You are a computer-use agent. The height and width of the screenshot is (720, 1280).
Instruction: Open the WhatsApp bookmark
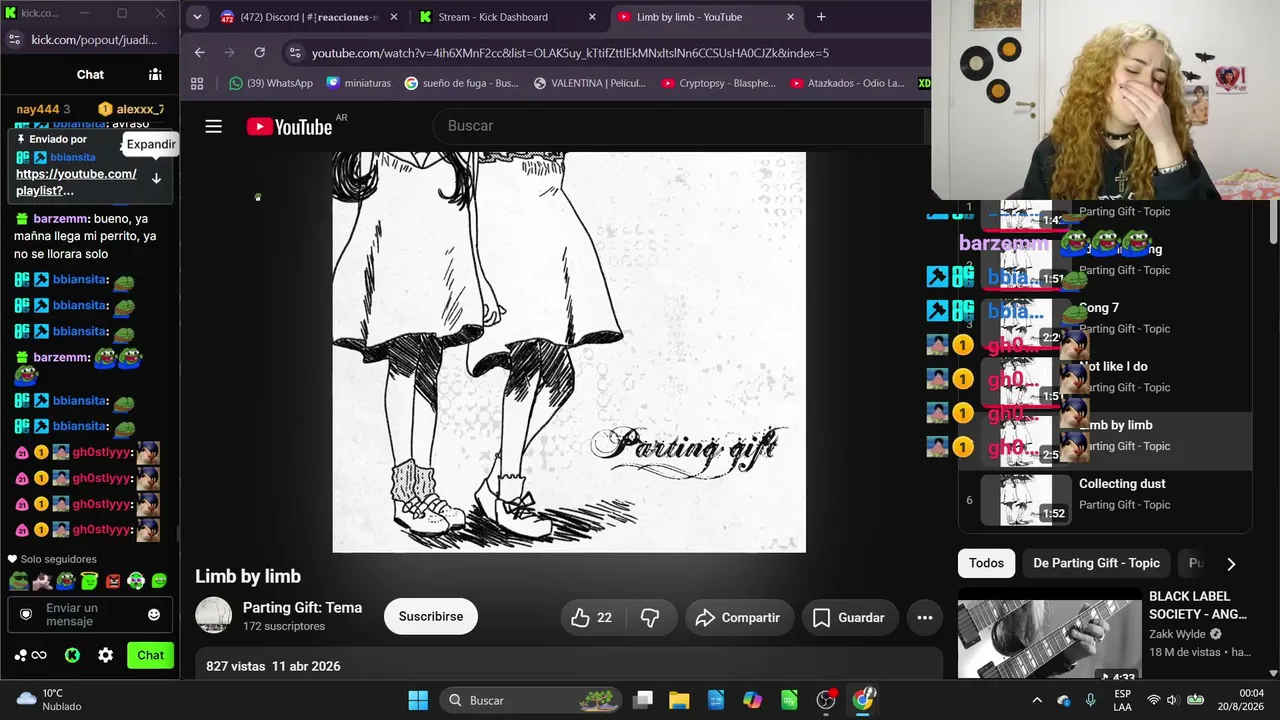click(271, 83)
